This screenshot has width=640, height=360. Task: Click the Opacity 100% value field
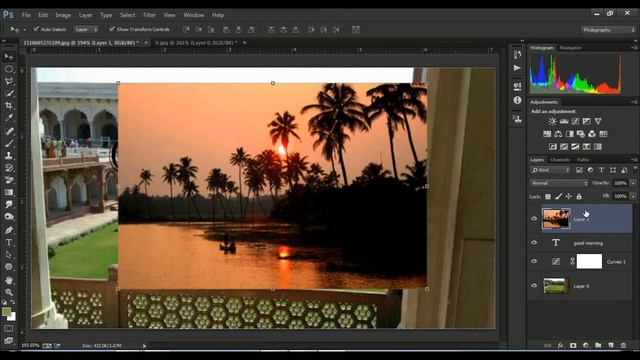[x=620, y=183]
